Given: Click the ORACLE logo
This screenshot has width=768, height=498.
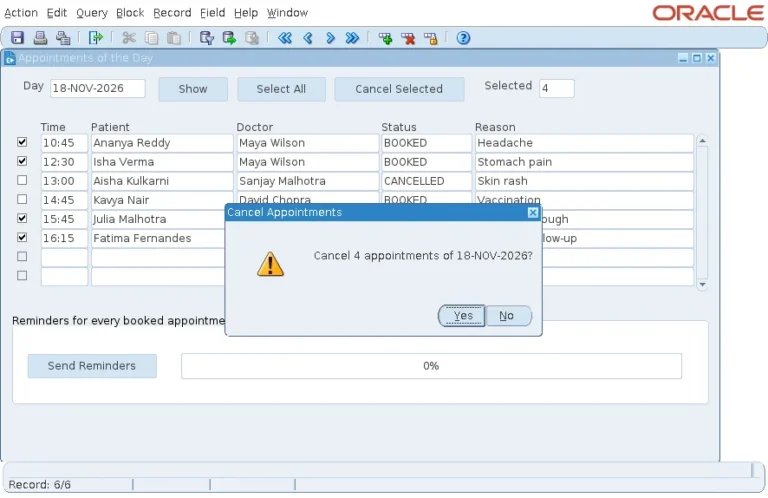Looking at the screenshot, I should [708, 13].
